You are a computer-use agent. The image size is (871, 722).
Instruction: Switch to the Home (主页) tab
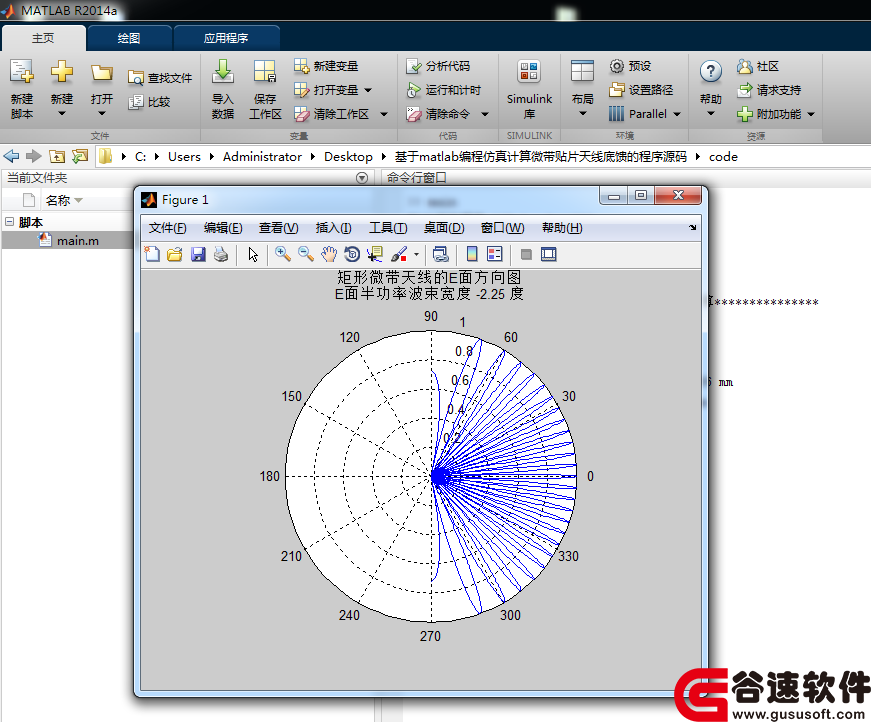click(43, 38)
